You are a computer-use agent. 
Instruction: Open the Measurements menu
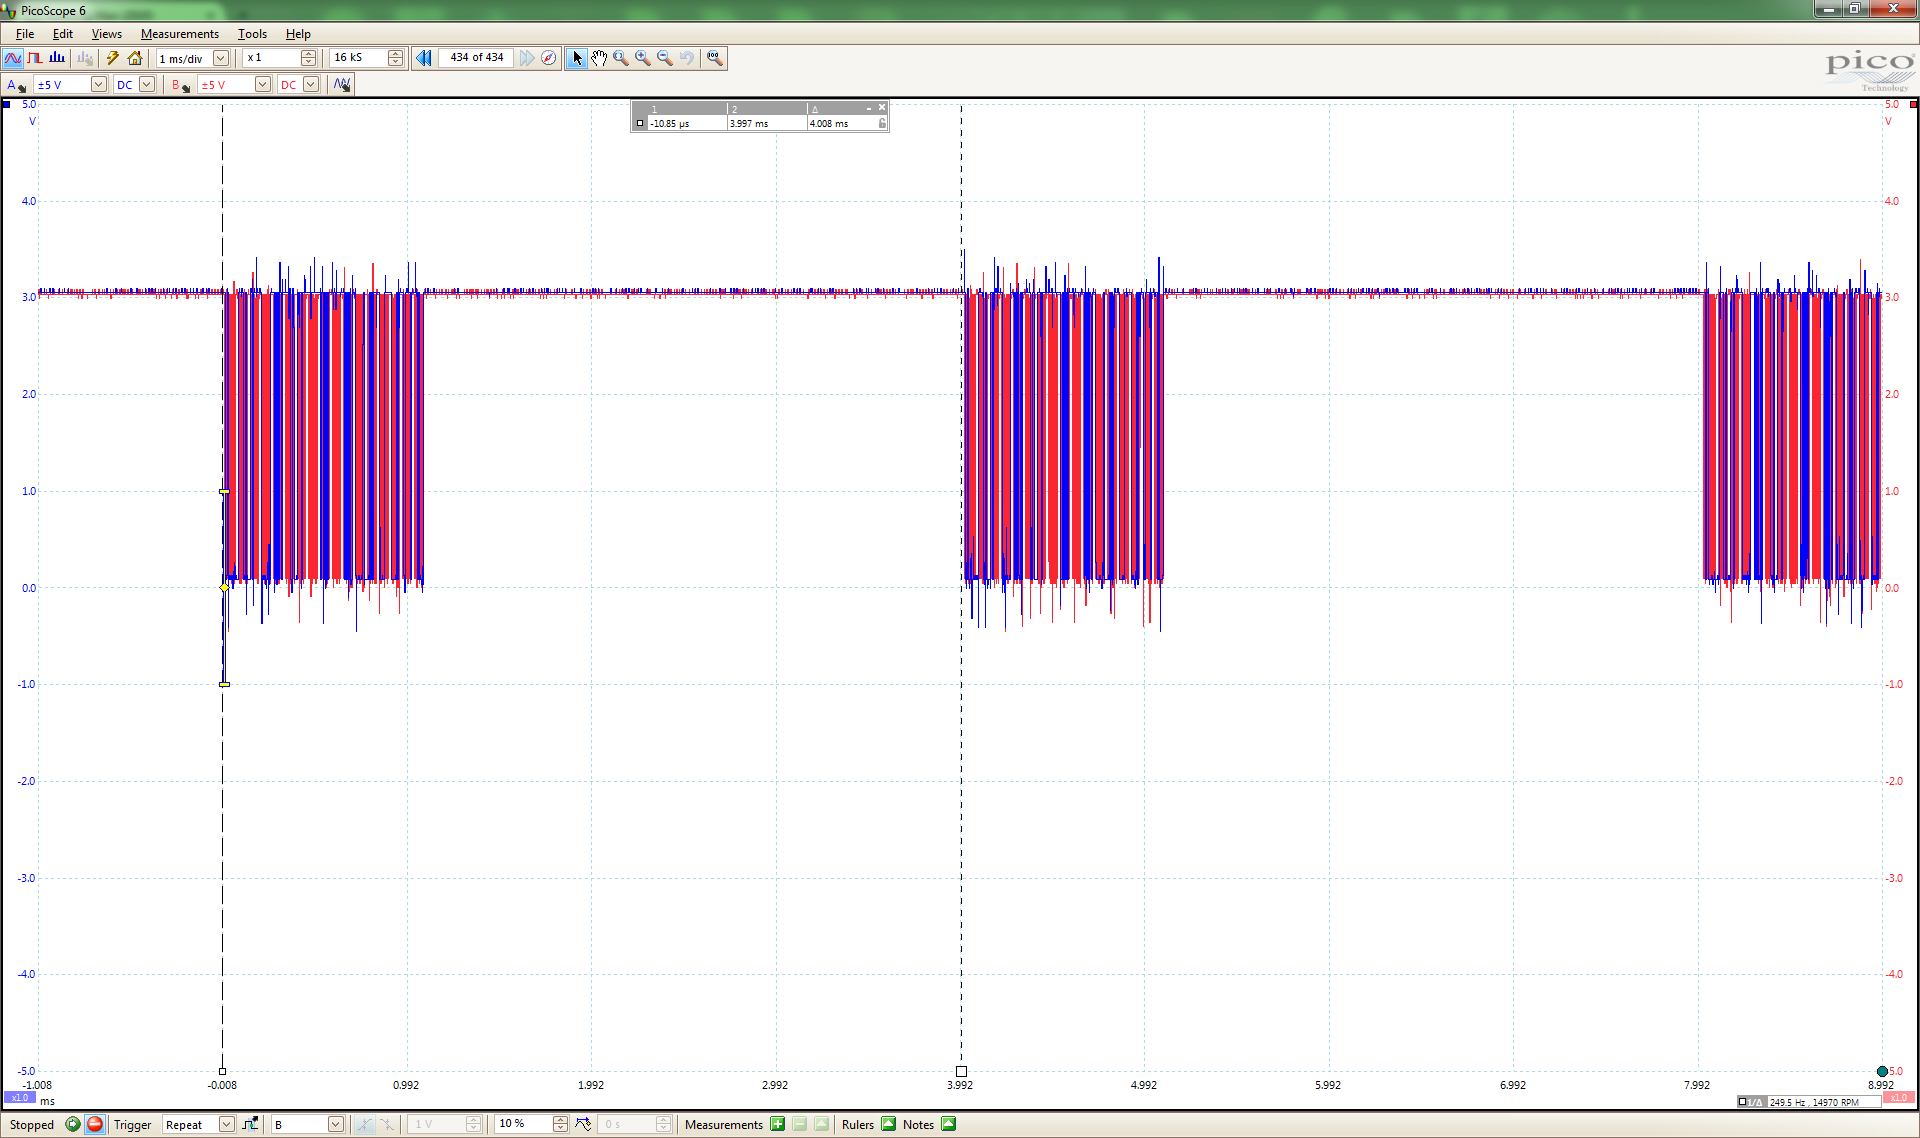tap(180, 34)
